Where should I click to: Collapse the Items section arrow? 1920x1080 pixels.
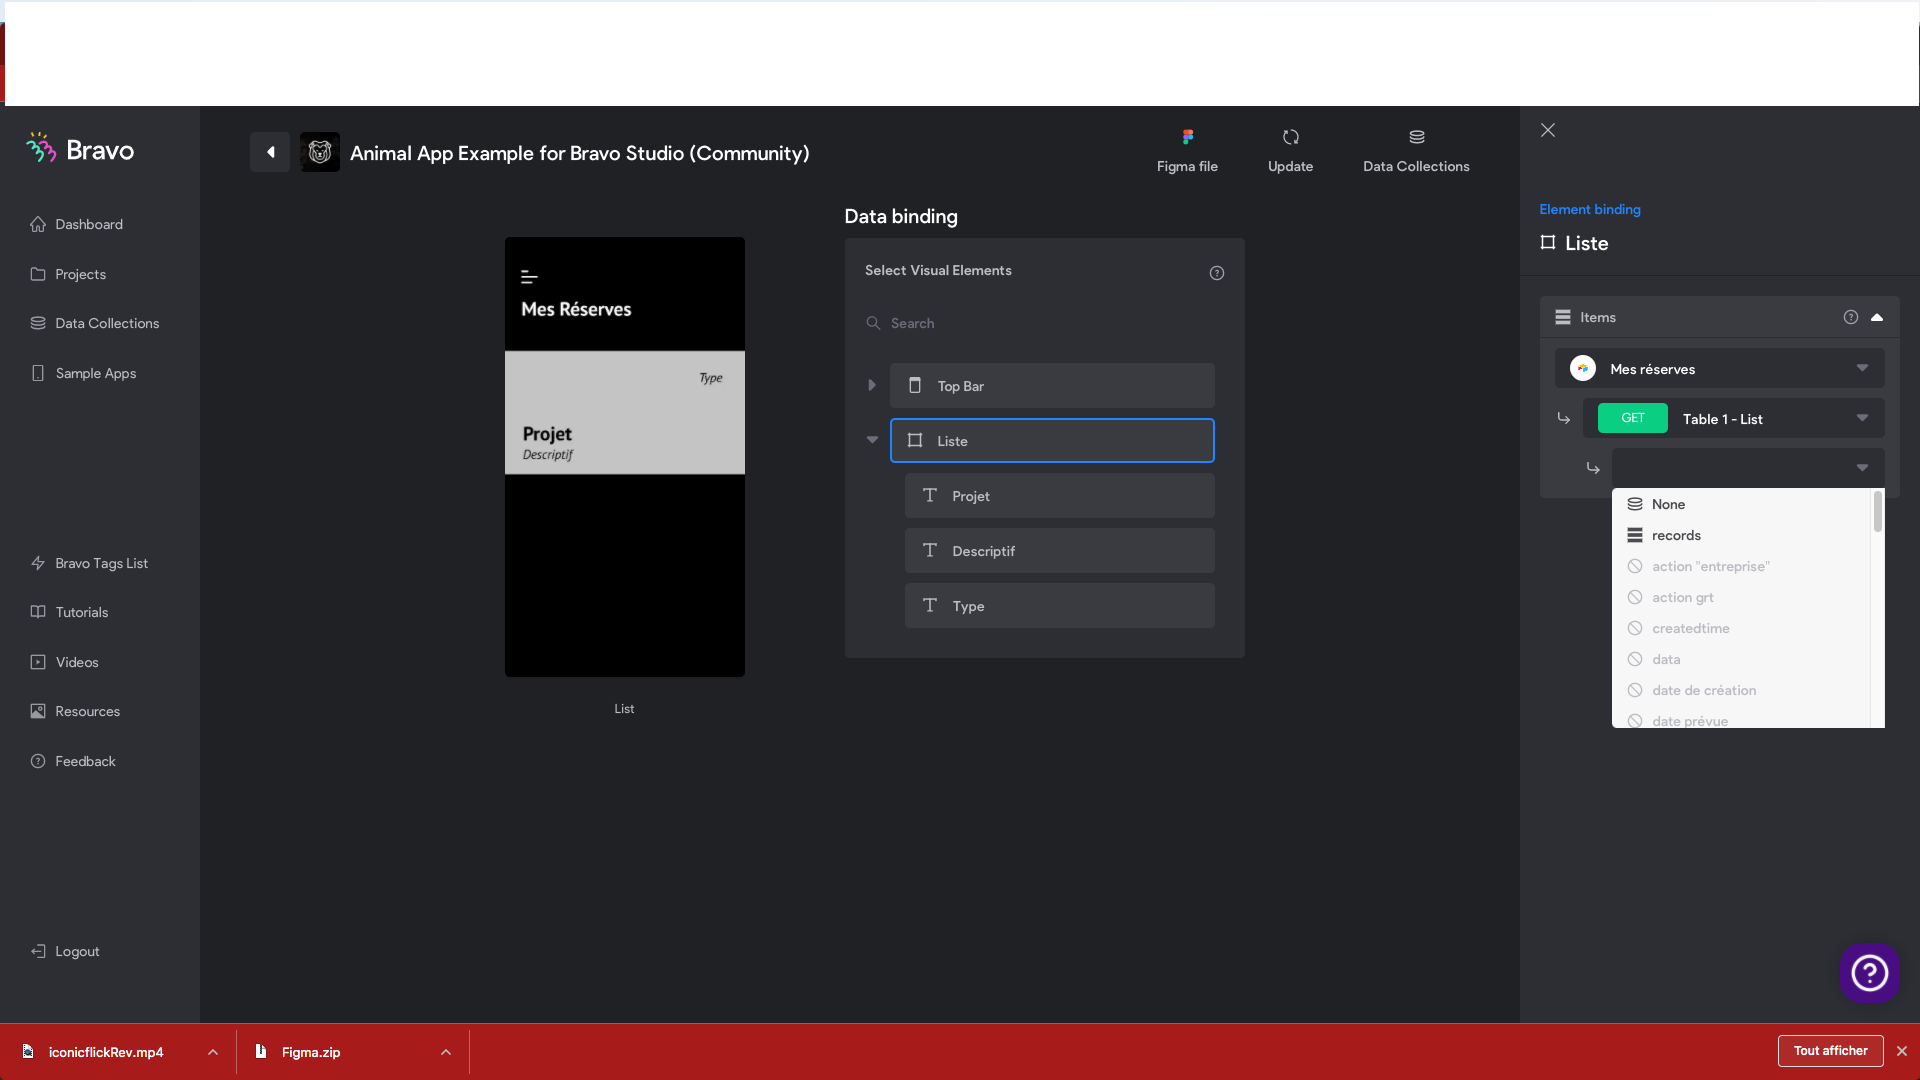click(1877, 317)
